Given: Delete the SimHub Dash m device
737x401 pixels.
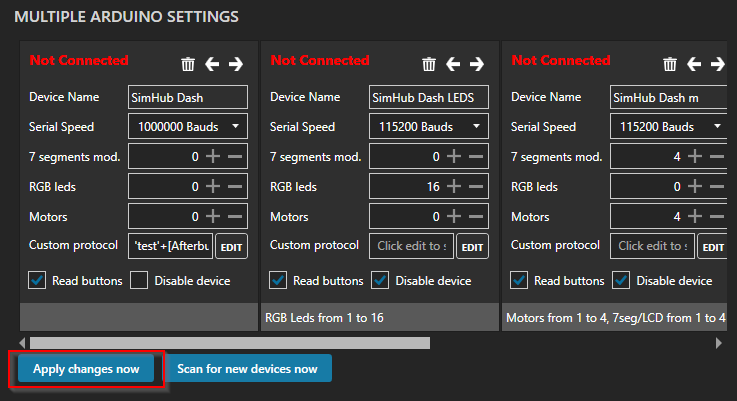Looking at the screenshot, I should click(x=670, y=64).
